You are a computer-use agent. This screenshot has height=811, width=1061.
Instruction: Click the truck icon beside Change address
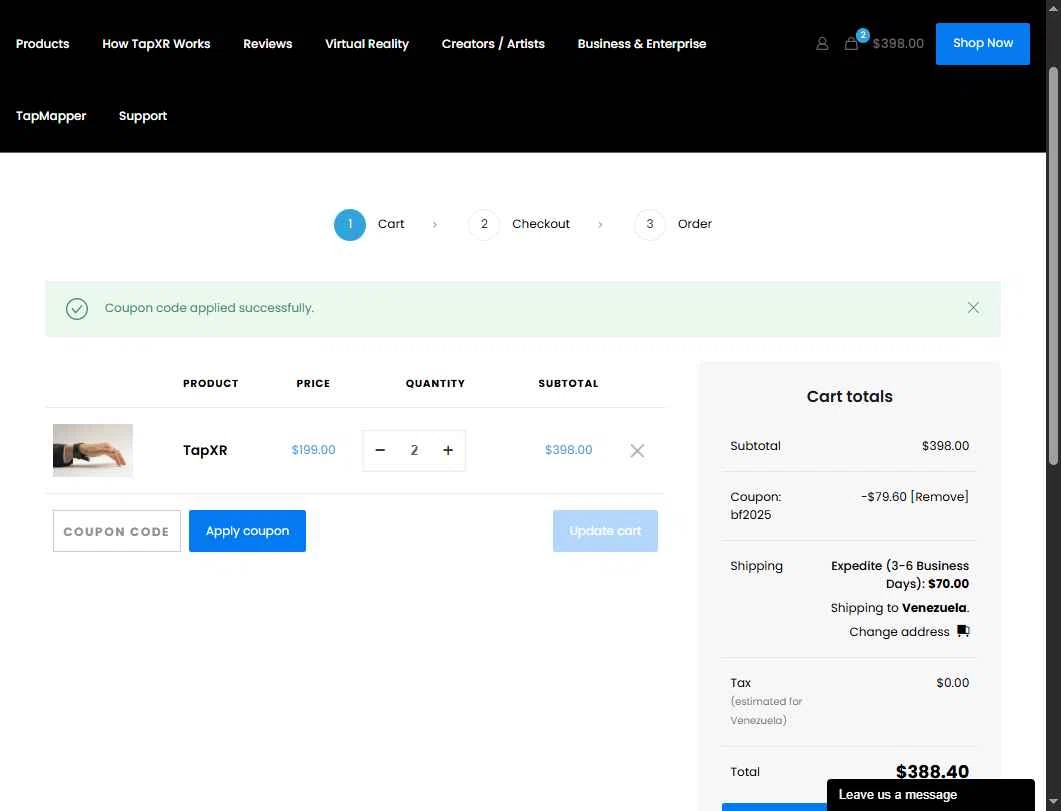pos(964,631)
